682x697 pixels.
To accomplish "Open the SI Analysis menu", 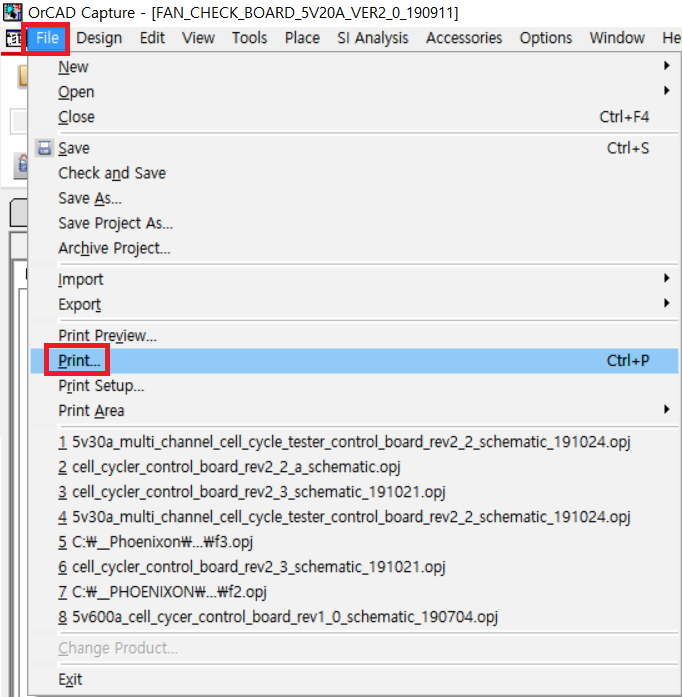I will (373, 38).
